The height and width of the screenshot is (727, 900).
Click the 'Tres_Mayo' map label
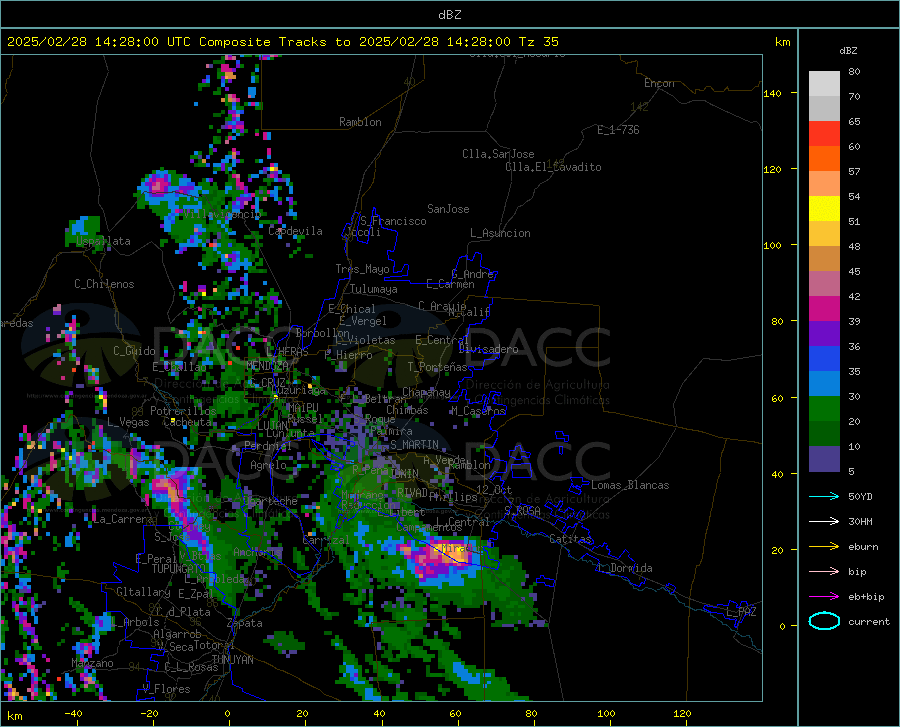(362, 269)
